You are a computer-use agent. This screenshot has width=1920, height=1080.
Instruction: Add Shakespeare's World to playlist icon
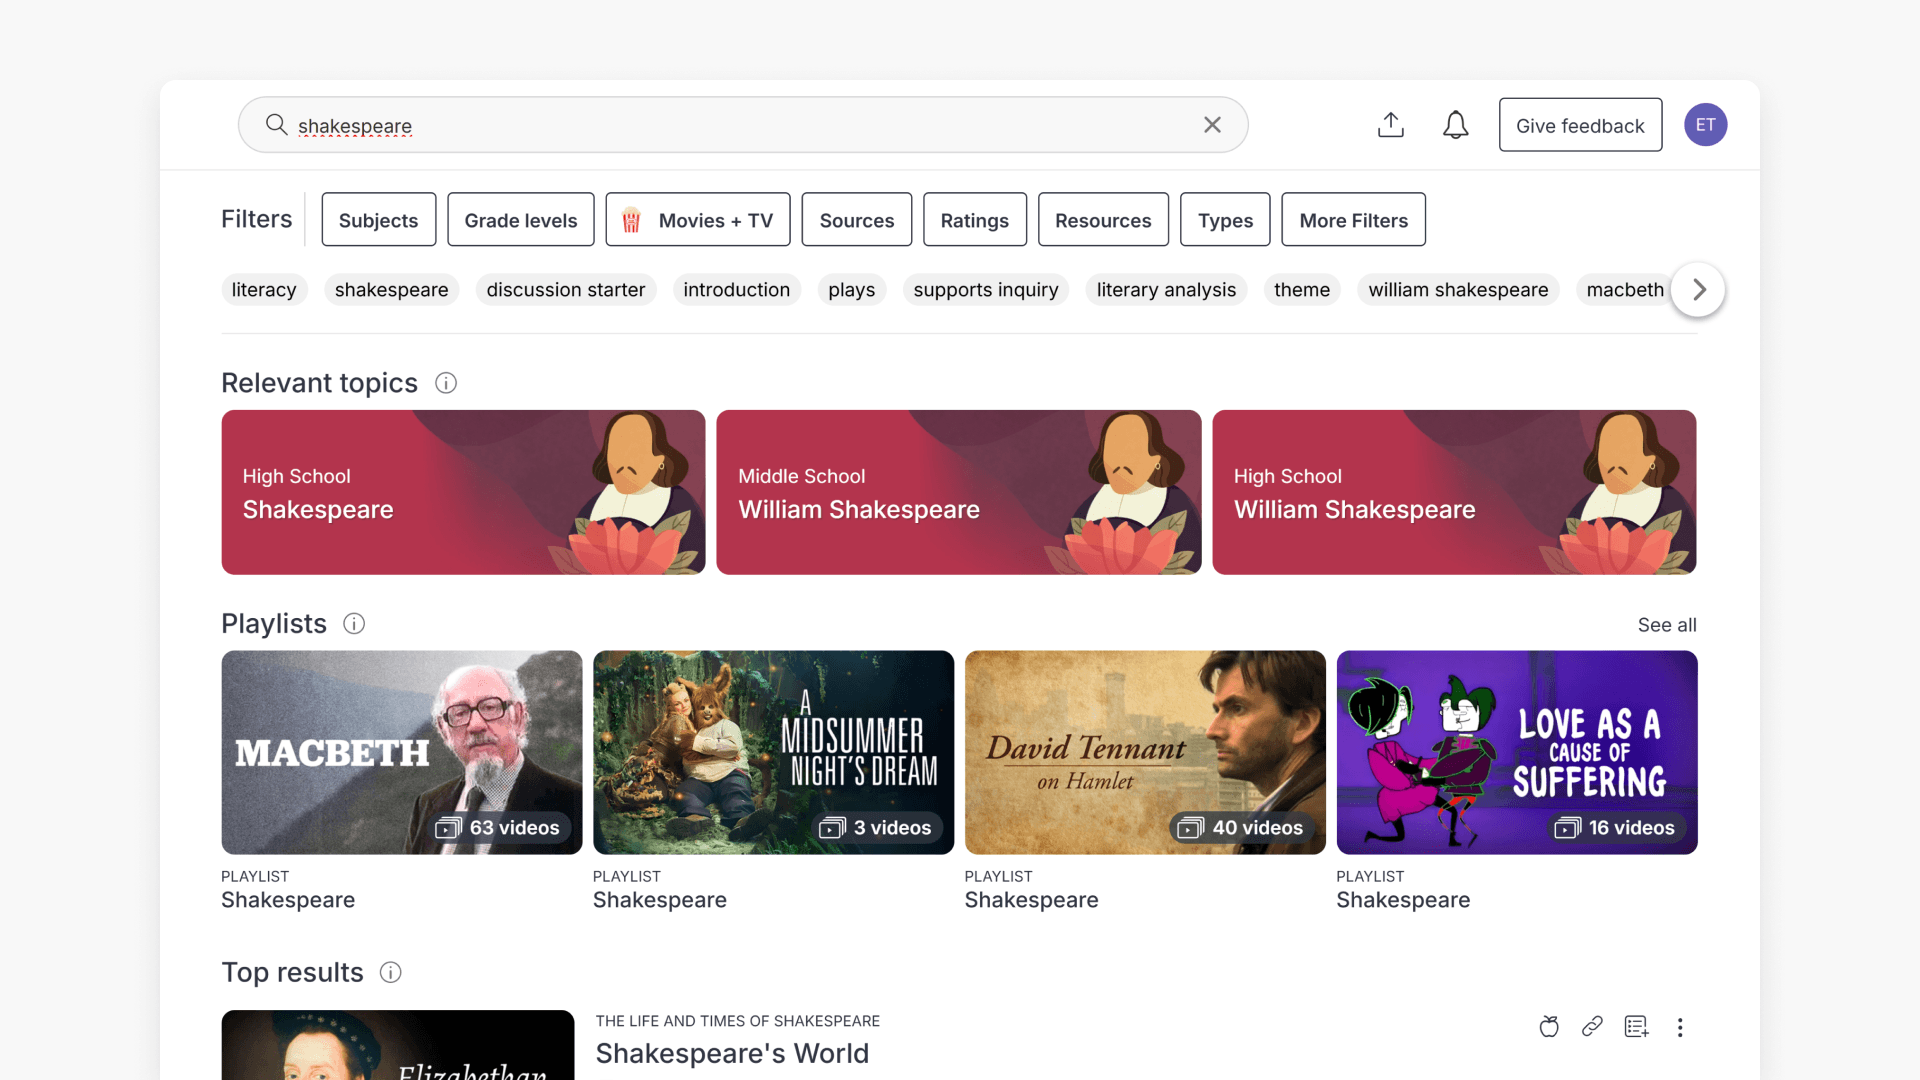[x=1636, y=1027]
